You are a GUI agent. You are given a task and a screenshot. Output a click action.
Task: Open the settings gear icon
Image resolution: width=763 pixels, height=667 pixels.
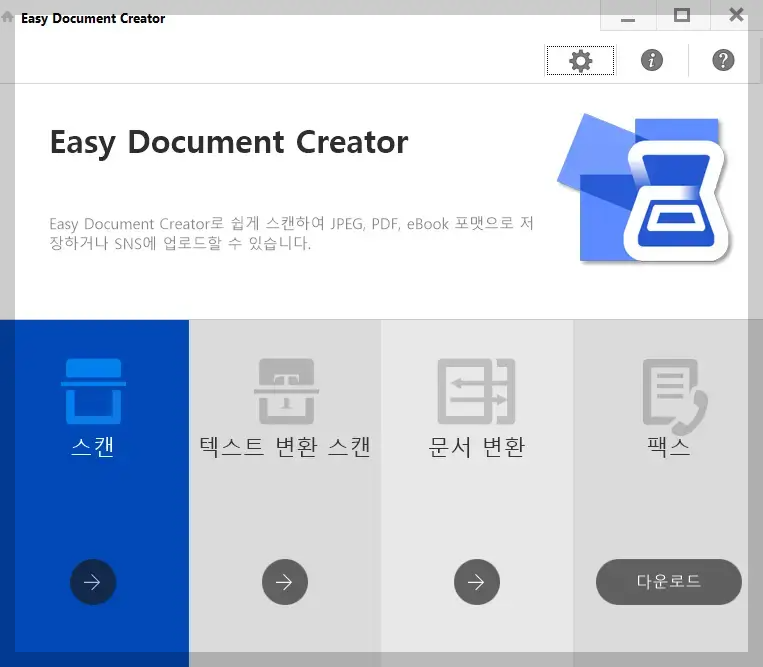581,61
